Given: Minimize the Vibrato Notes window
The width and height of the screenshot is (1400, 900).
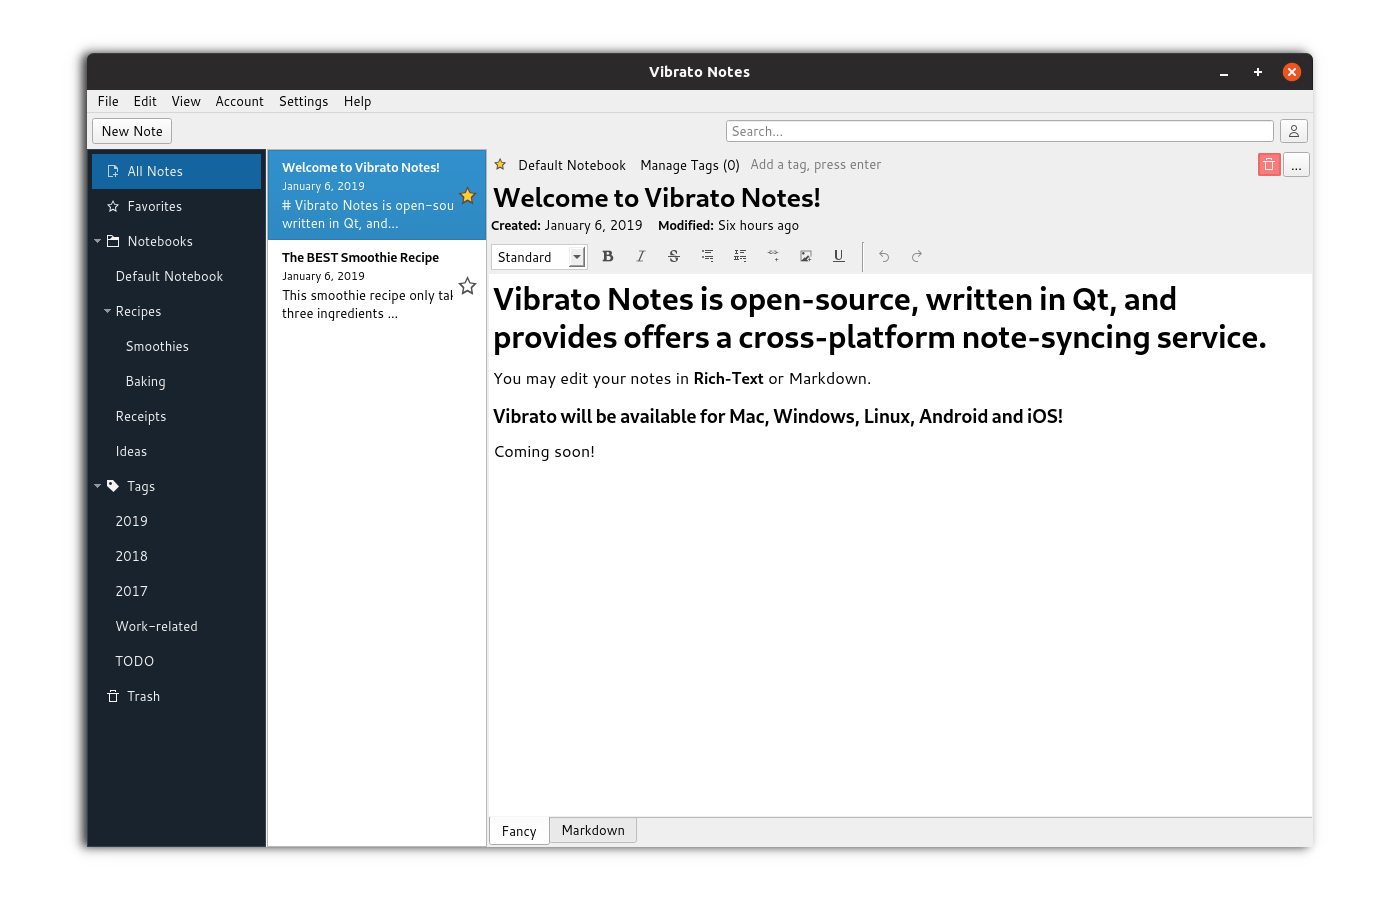Looking at the screenshot, I should coord(1224,72).
